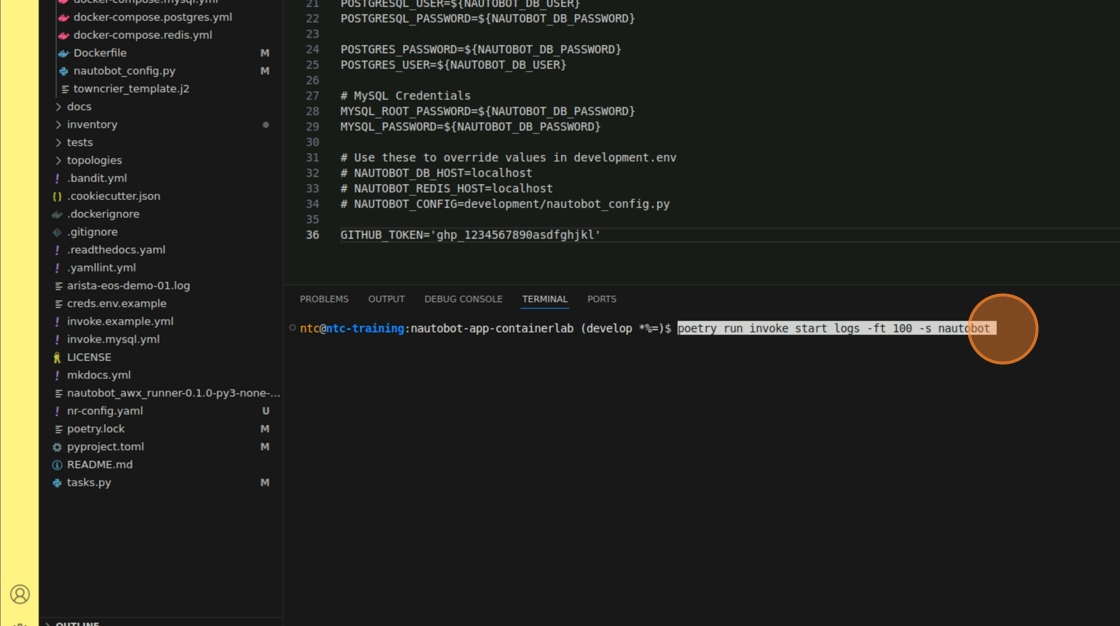Switch to the OUTPUT tab
This screenshot has height=626, width=1120.
tap(386, 299)
